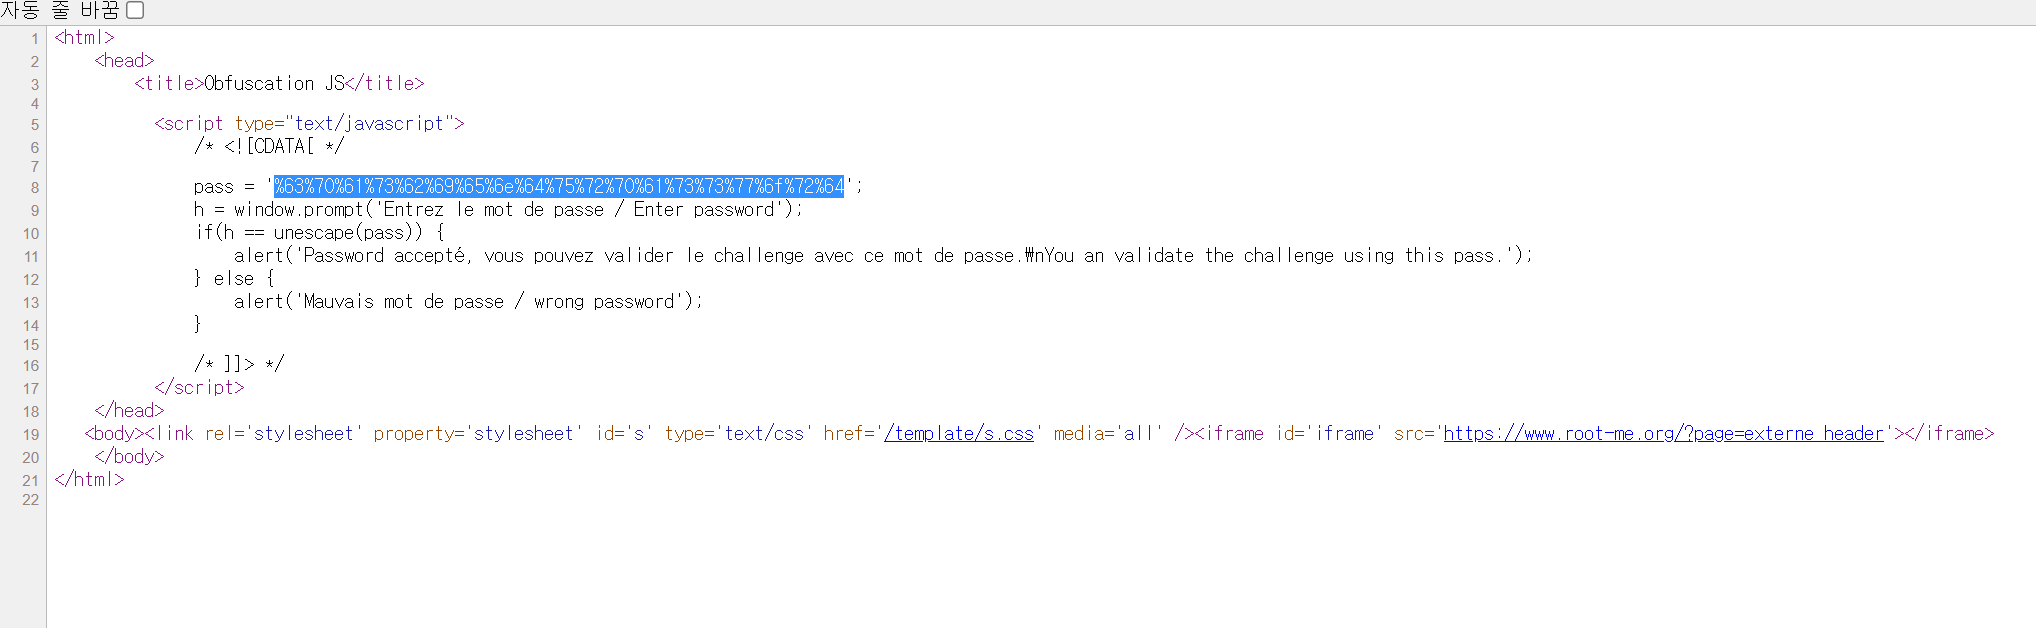This screenshot has width=2036, height=628.
Task: Click the window.prompt line of code
Action: [498, 209]
